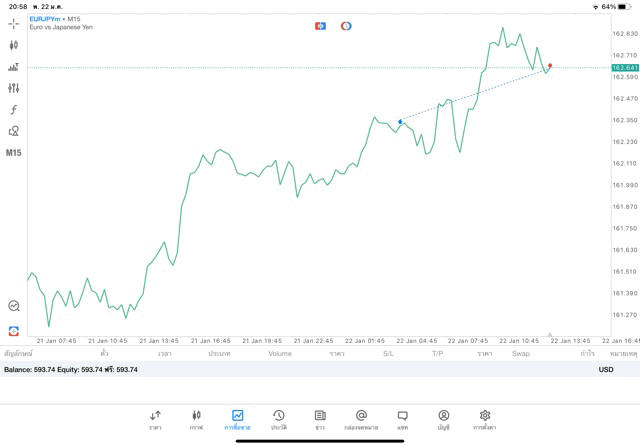640x447 pixels.
Task: Go to the Quotes (ราคา) tab
Action: coord(155,419)
